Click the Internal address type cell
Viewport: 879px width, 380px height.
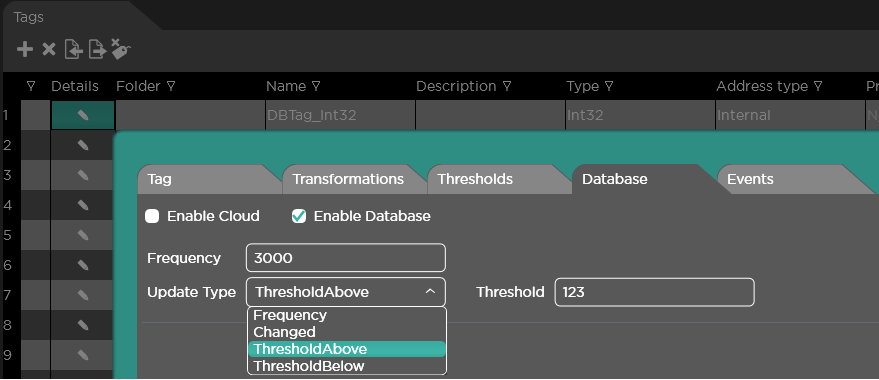(x=790, y=115)
